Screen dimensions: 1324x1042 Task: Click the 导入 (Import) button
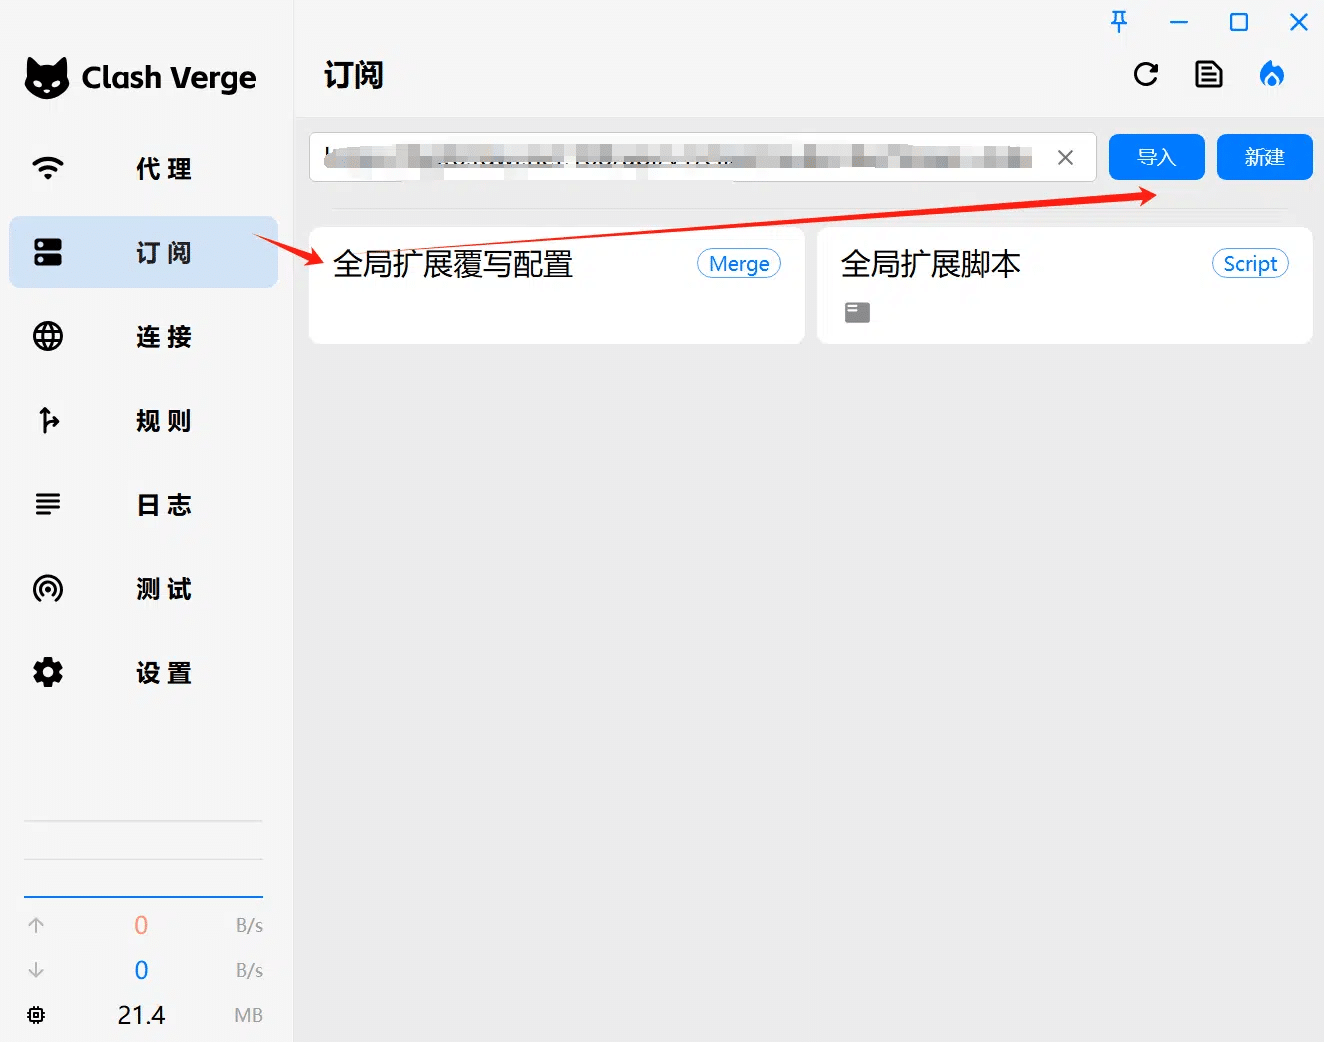[1156, 157]
